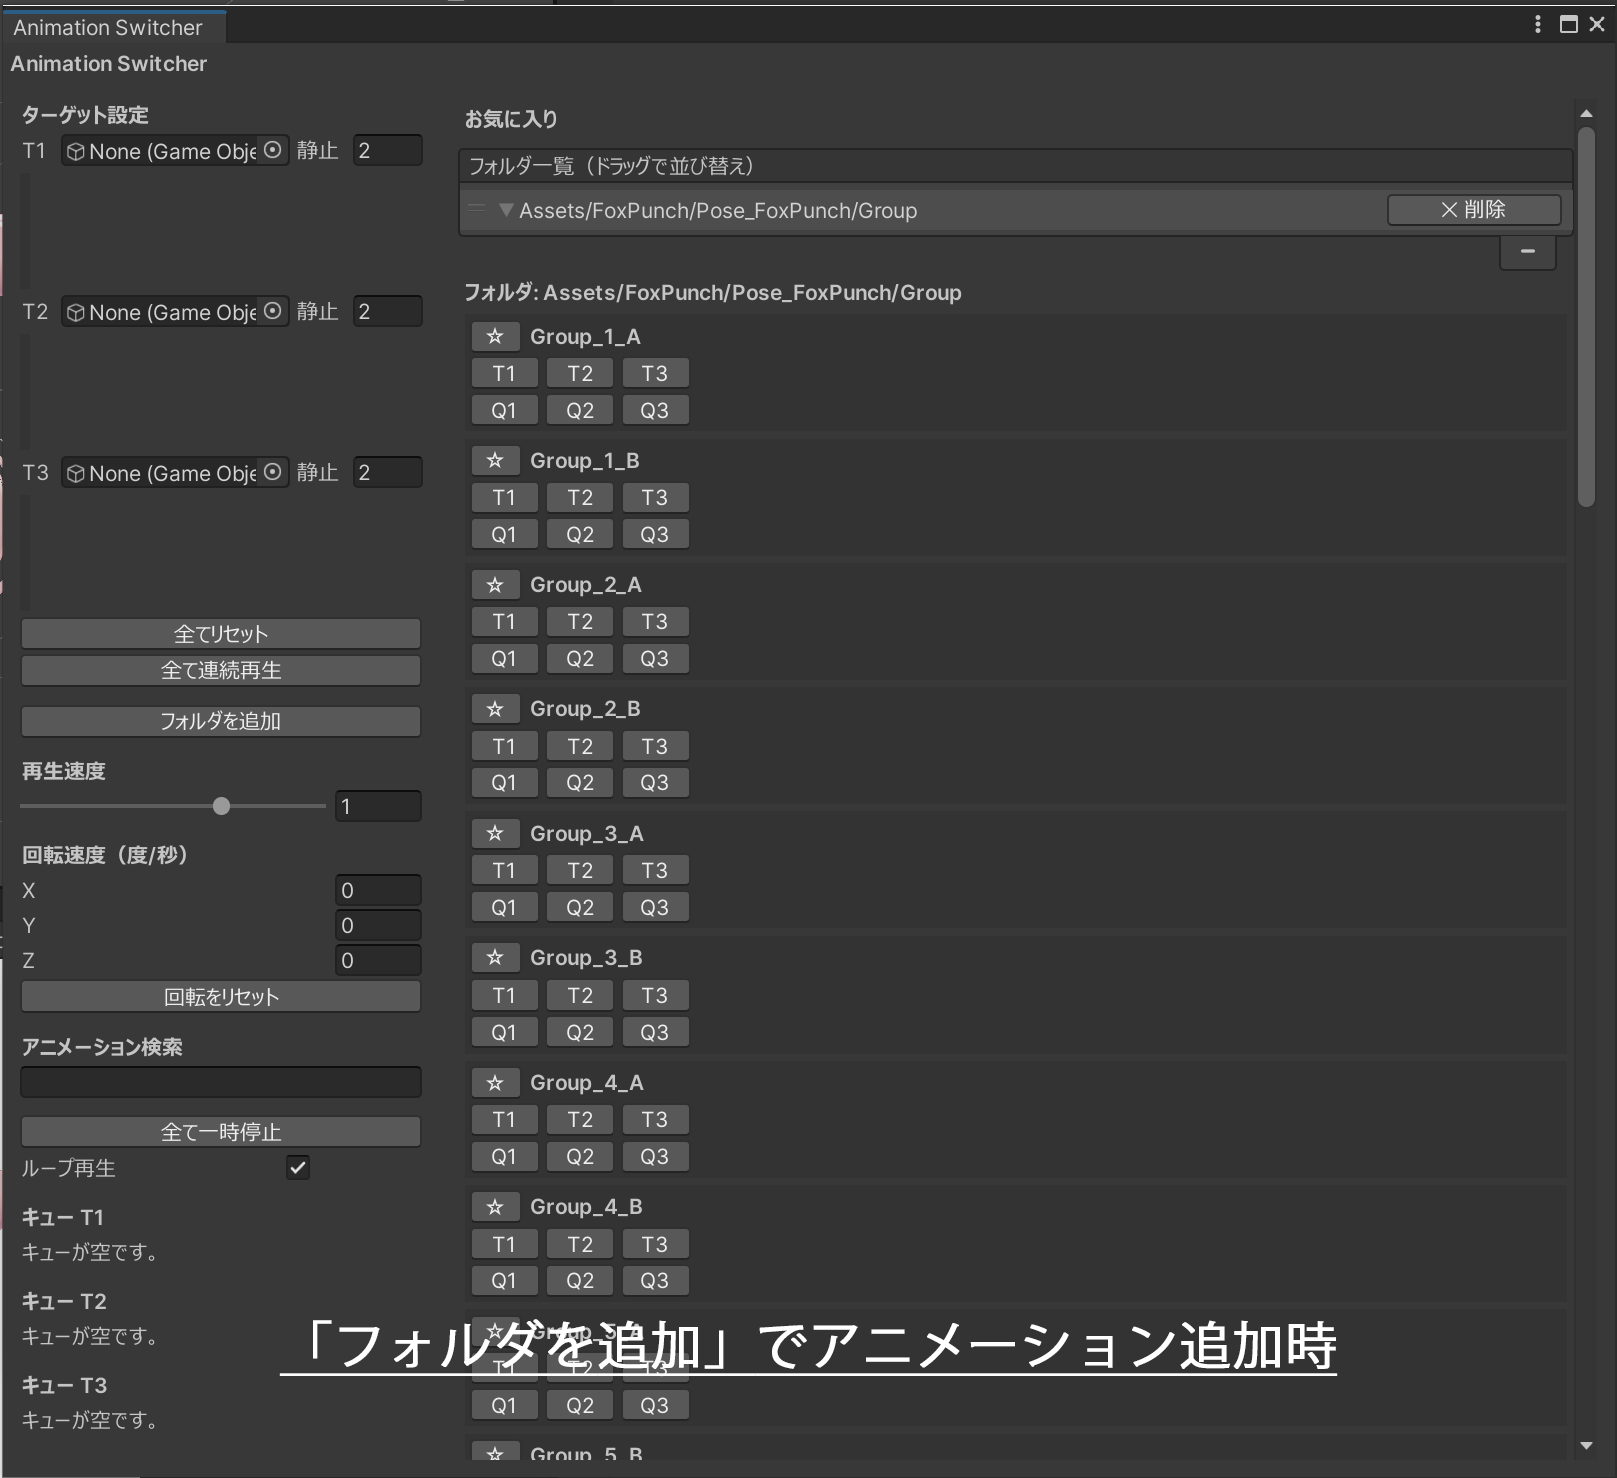Switch to the Animation Switcher tab

[108, 27]
